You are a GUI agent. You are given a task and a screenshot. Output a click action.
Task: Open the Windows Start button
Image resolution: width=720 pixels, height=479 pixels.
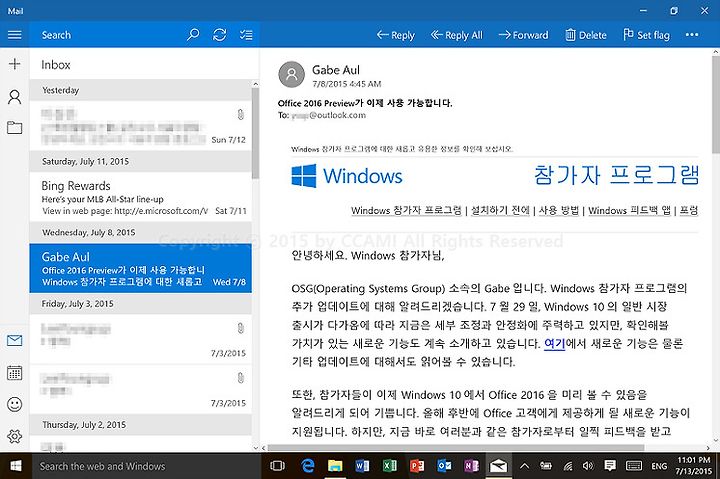[x=16, y=466]
